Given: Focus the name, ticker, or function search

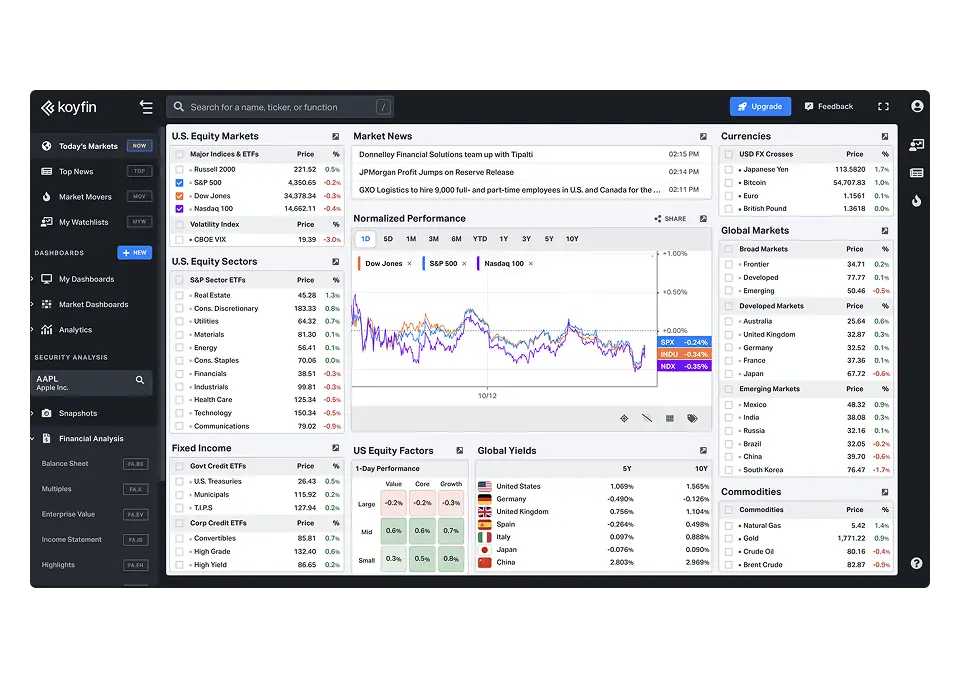Looking at the screenshot, I should [x=280, y=107].
